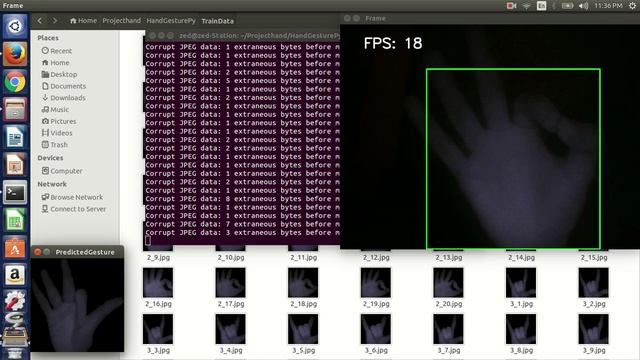
Task: Click the PredictedGesture hand image
Action: point(77,304)
